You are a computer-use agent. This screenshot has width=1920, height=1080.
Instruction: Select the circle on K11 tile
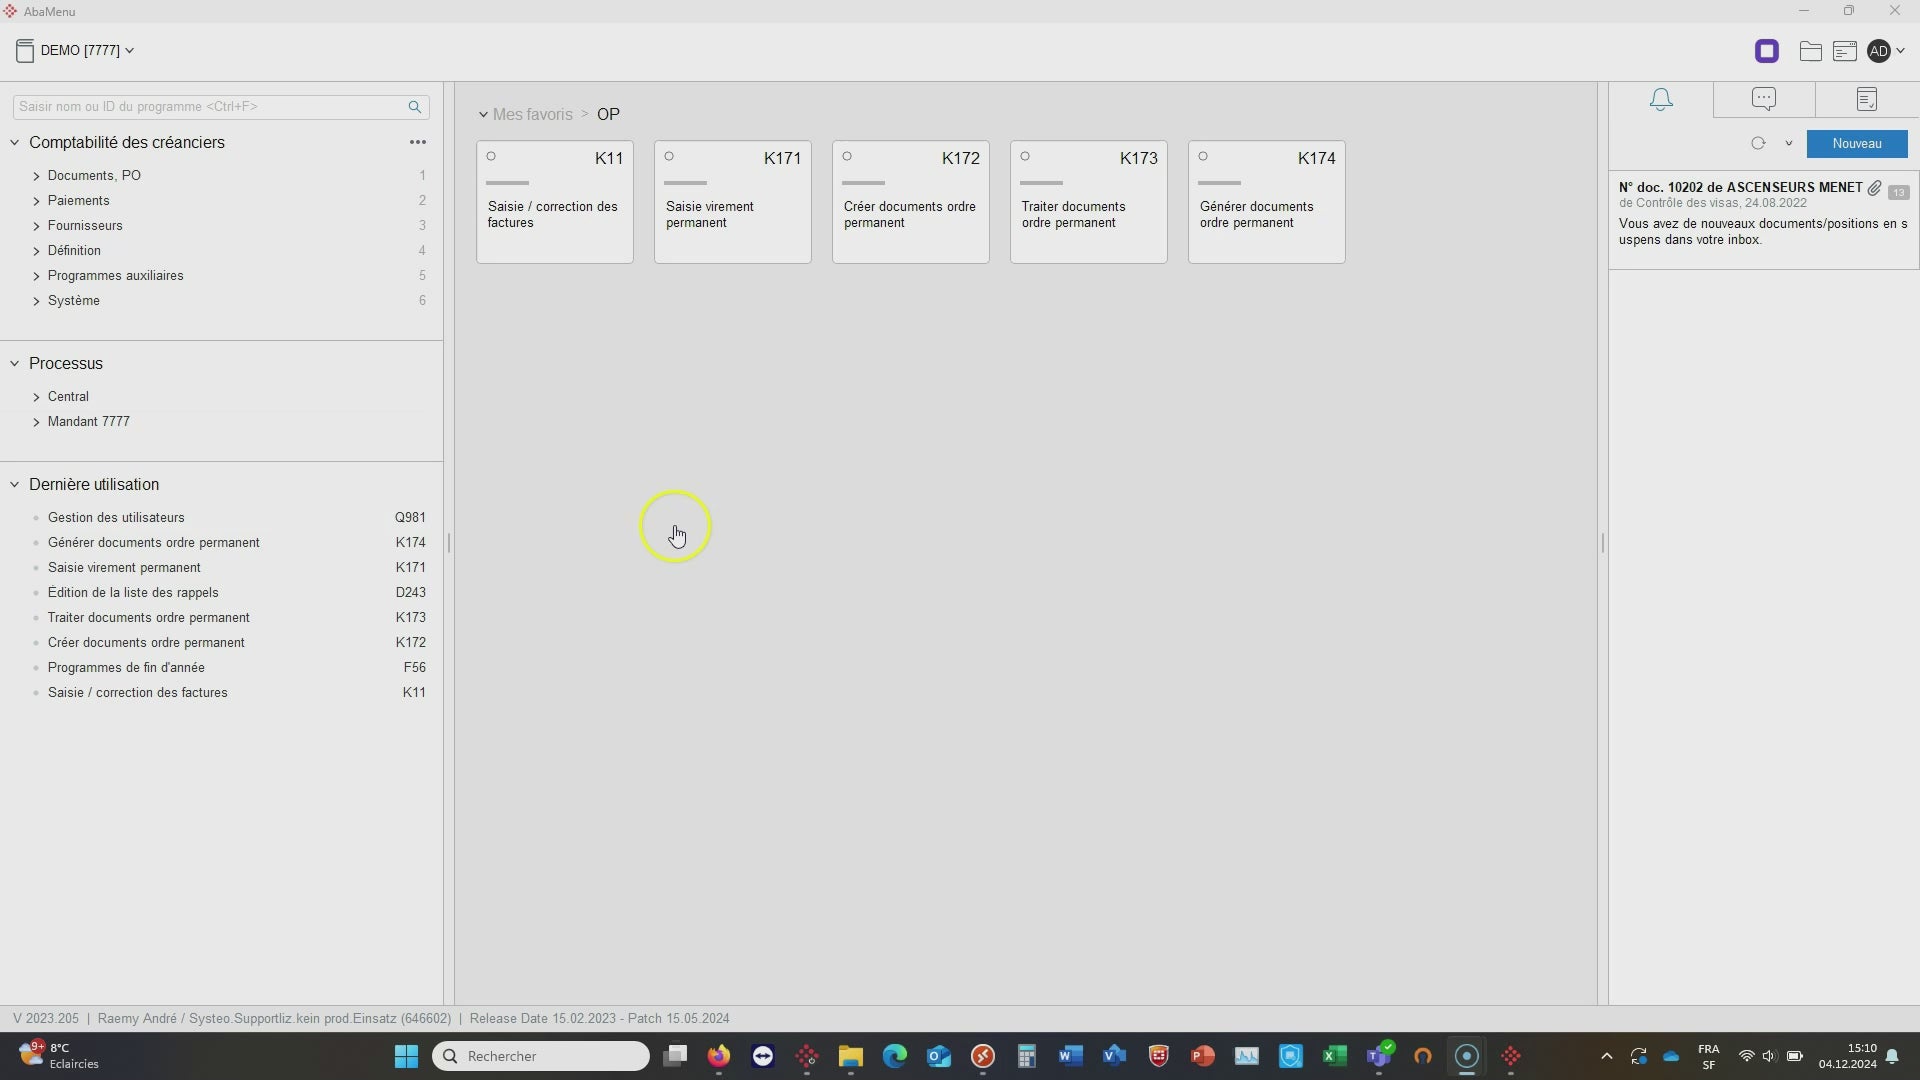pos(491,156)
